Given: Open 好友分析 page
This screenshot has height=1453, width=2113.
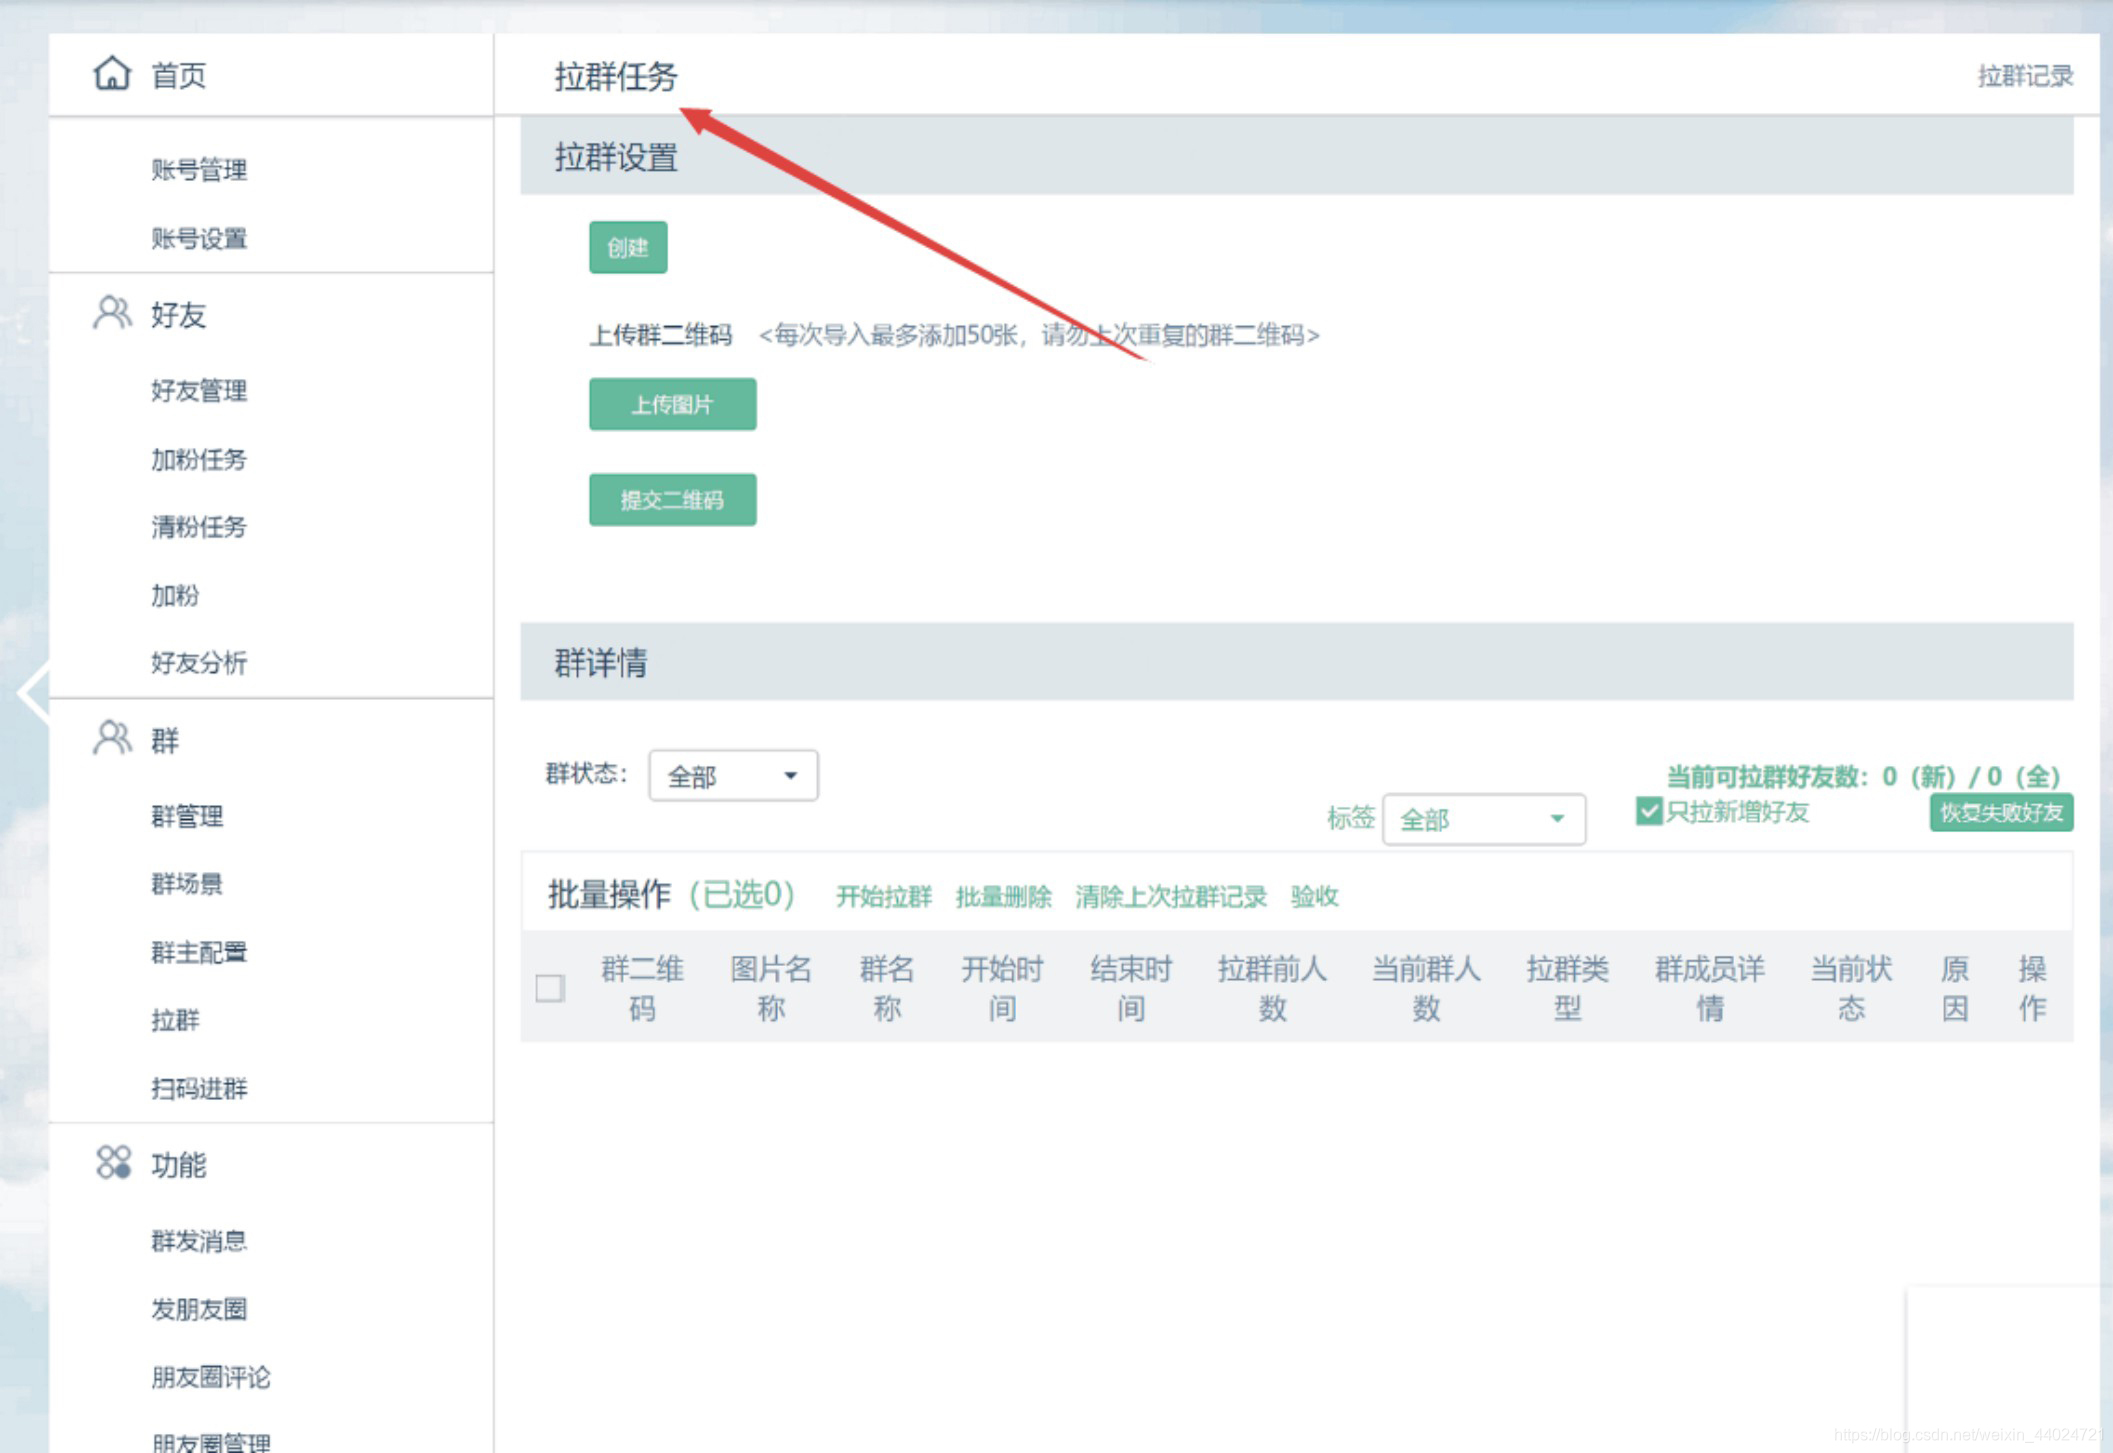Looking at the screenshot, I should click(x=199, y=662).
